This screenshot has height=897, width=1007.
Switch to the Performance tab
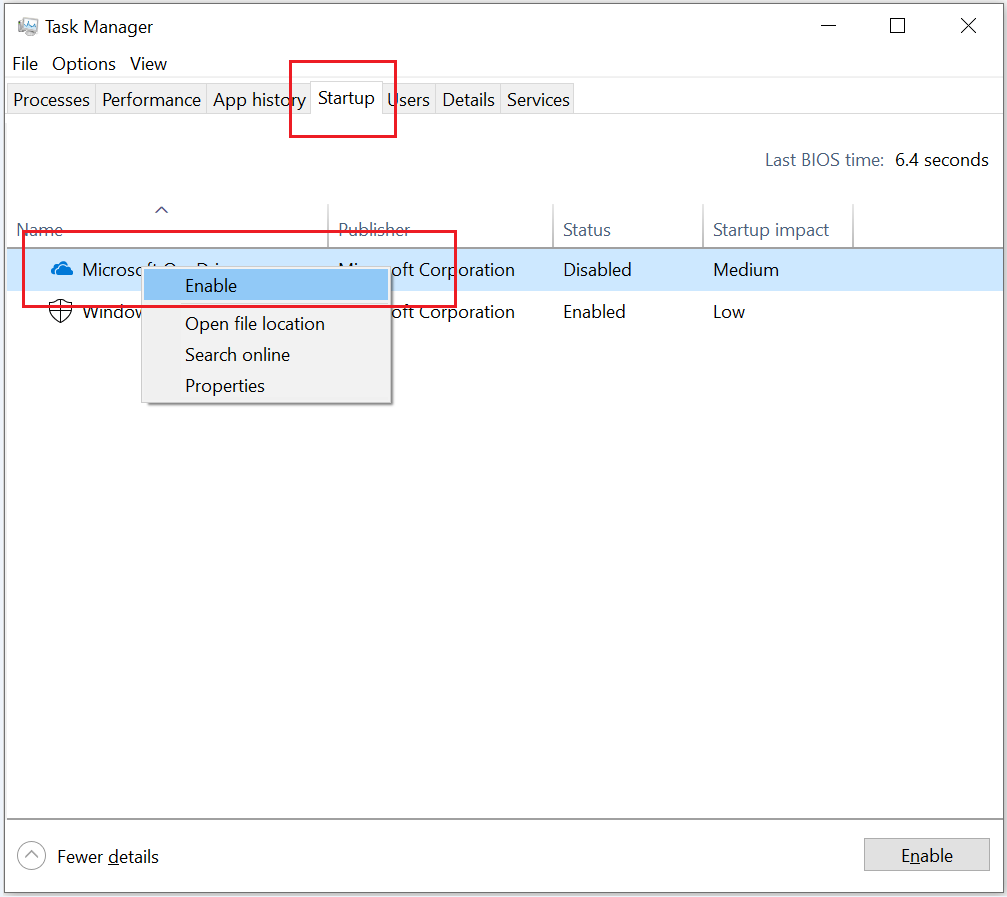[151, 100]
